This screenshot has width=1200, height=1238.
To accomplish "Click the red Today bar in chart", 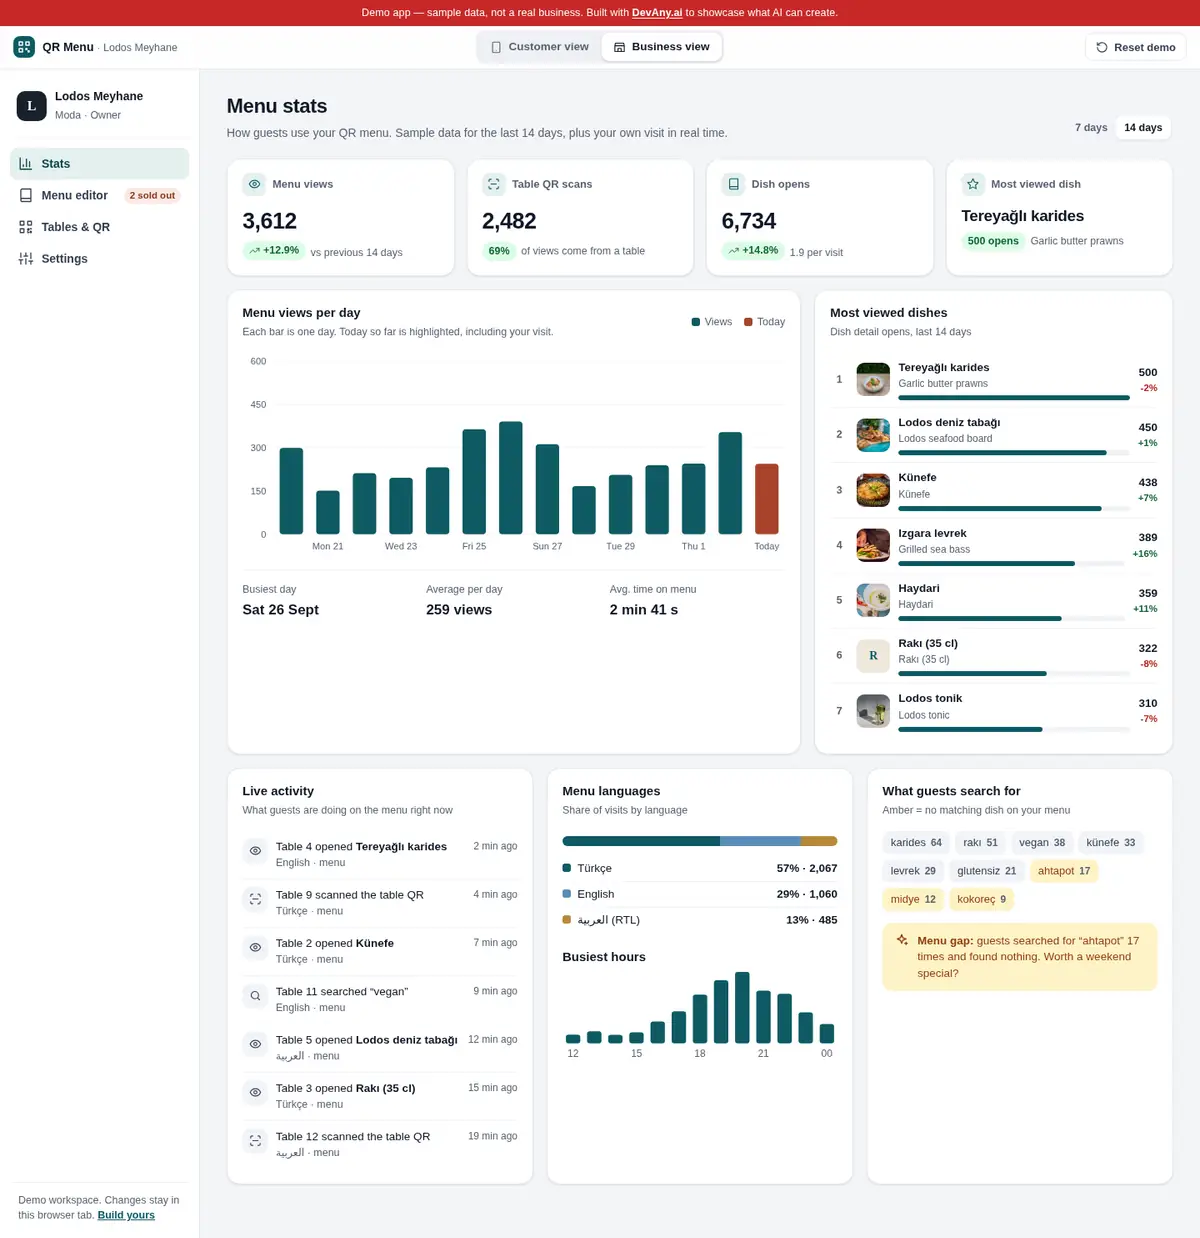I will (767, 499).
